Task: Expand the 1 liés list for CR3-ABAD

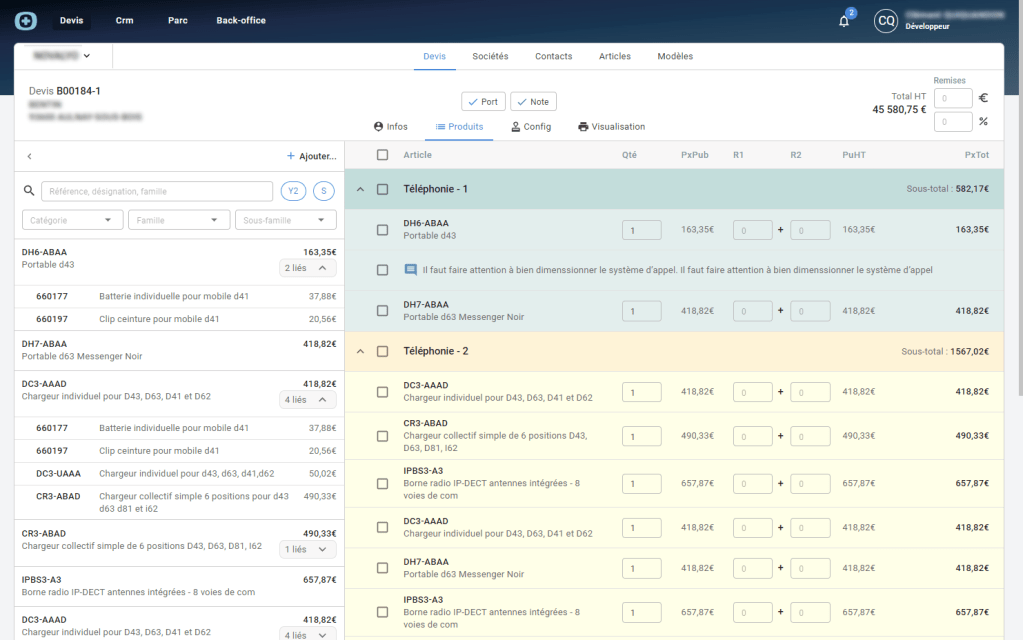Action: coord(308,549)
